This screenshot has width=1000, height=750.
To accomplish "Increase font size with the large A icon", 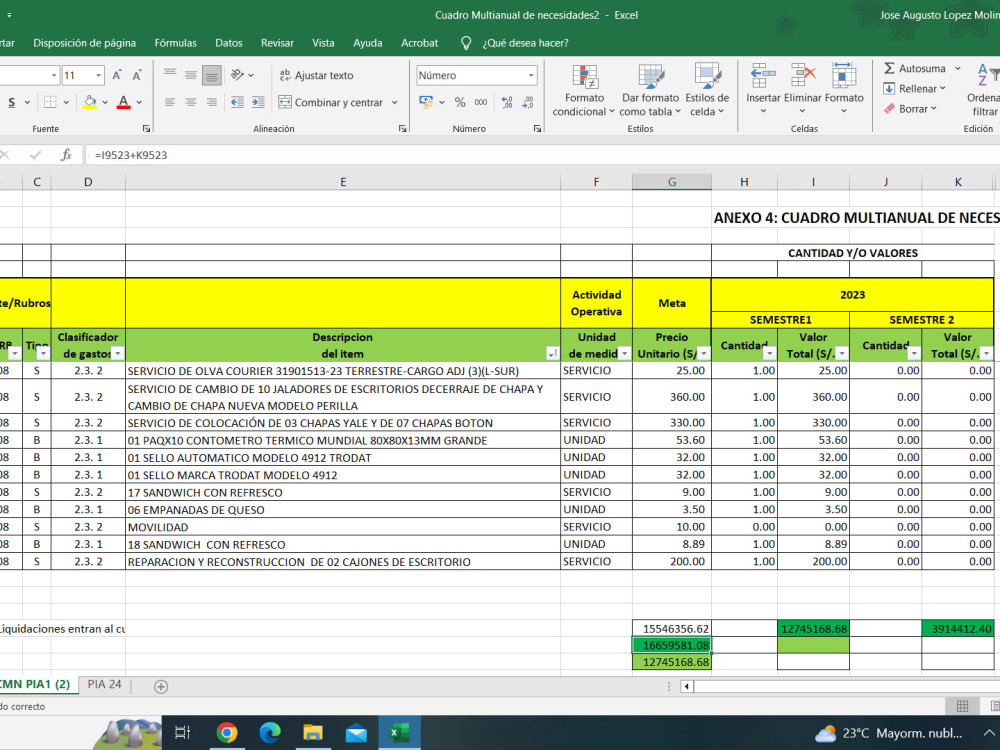I will pyautogui.click(x=117, y=75).
